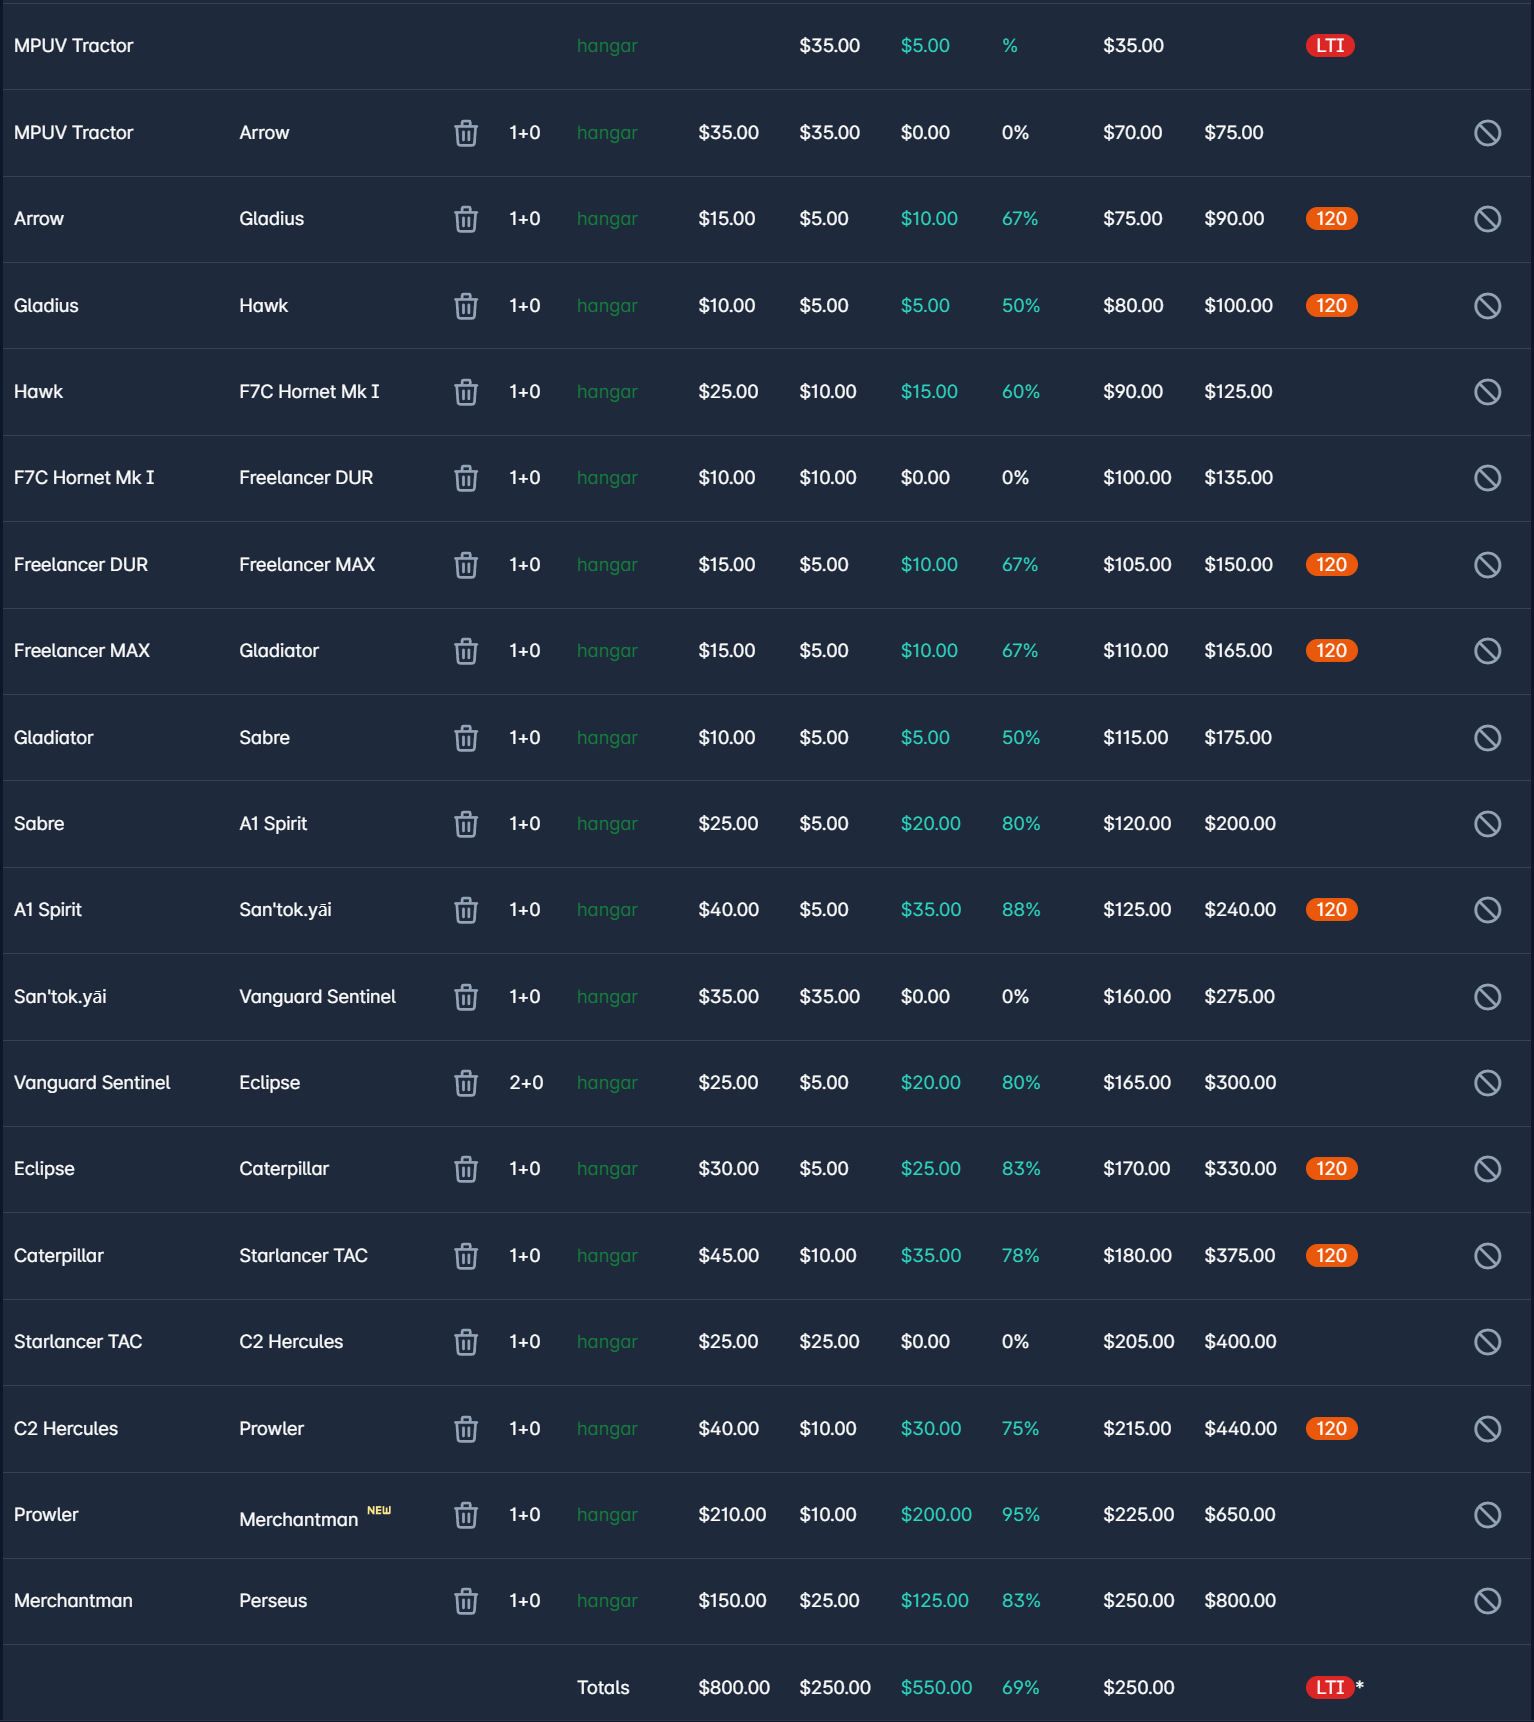Select the Caterpillar to Starlancer TAC 120 badge

click(x=1331, y=1256)
